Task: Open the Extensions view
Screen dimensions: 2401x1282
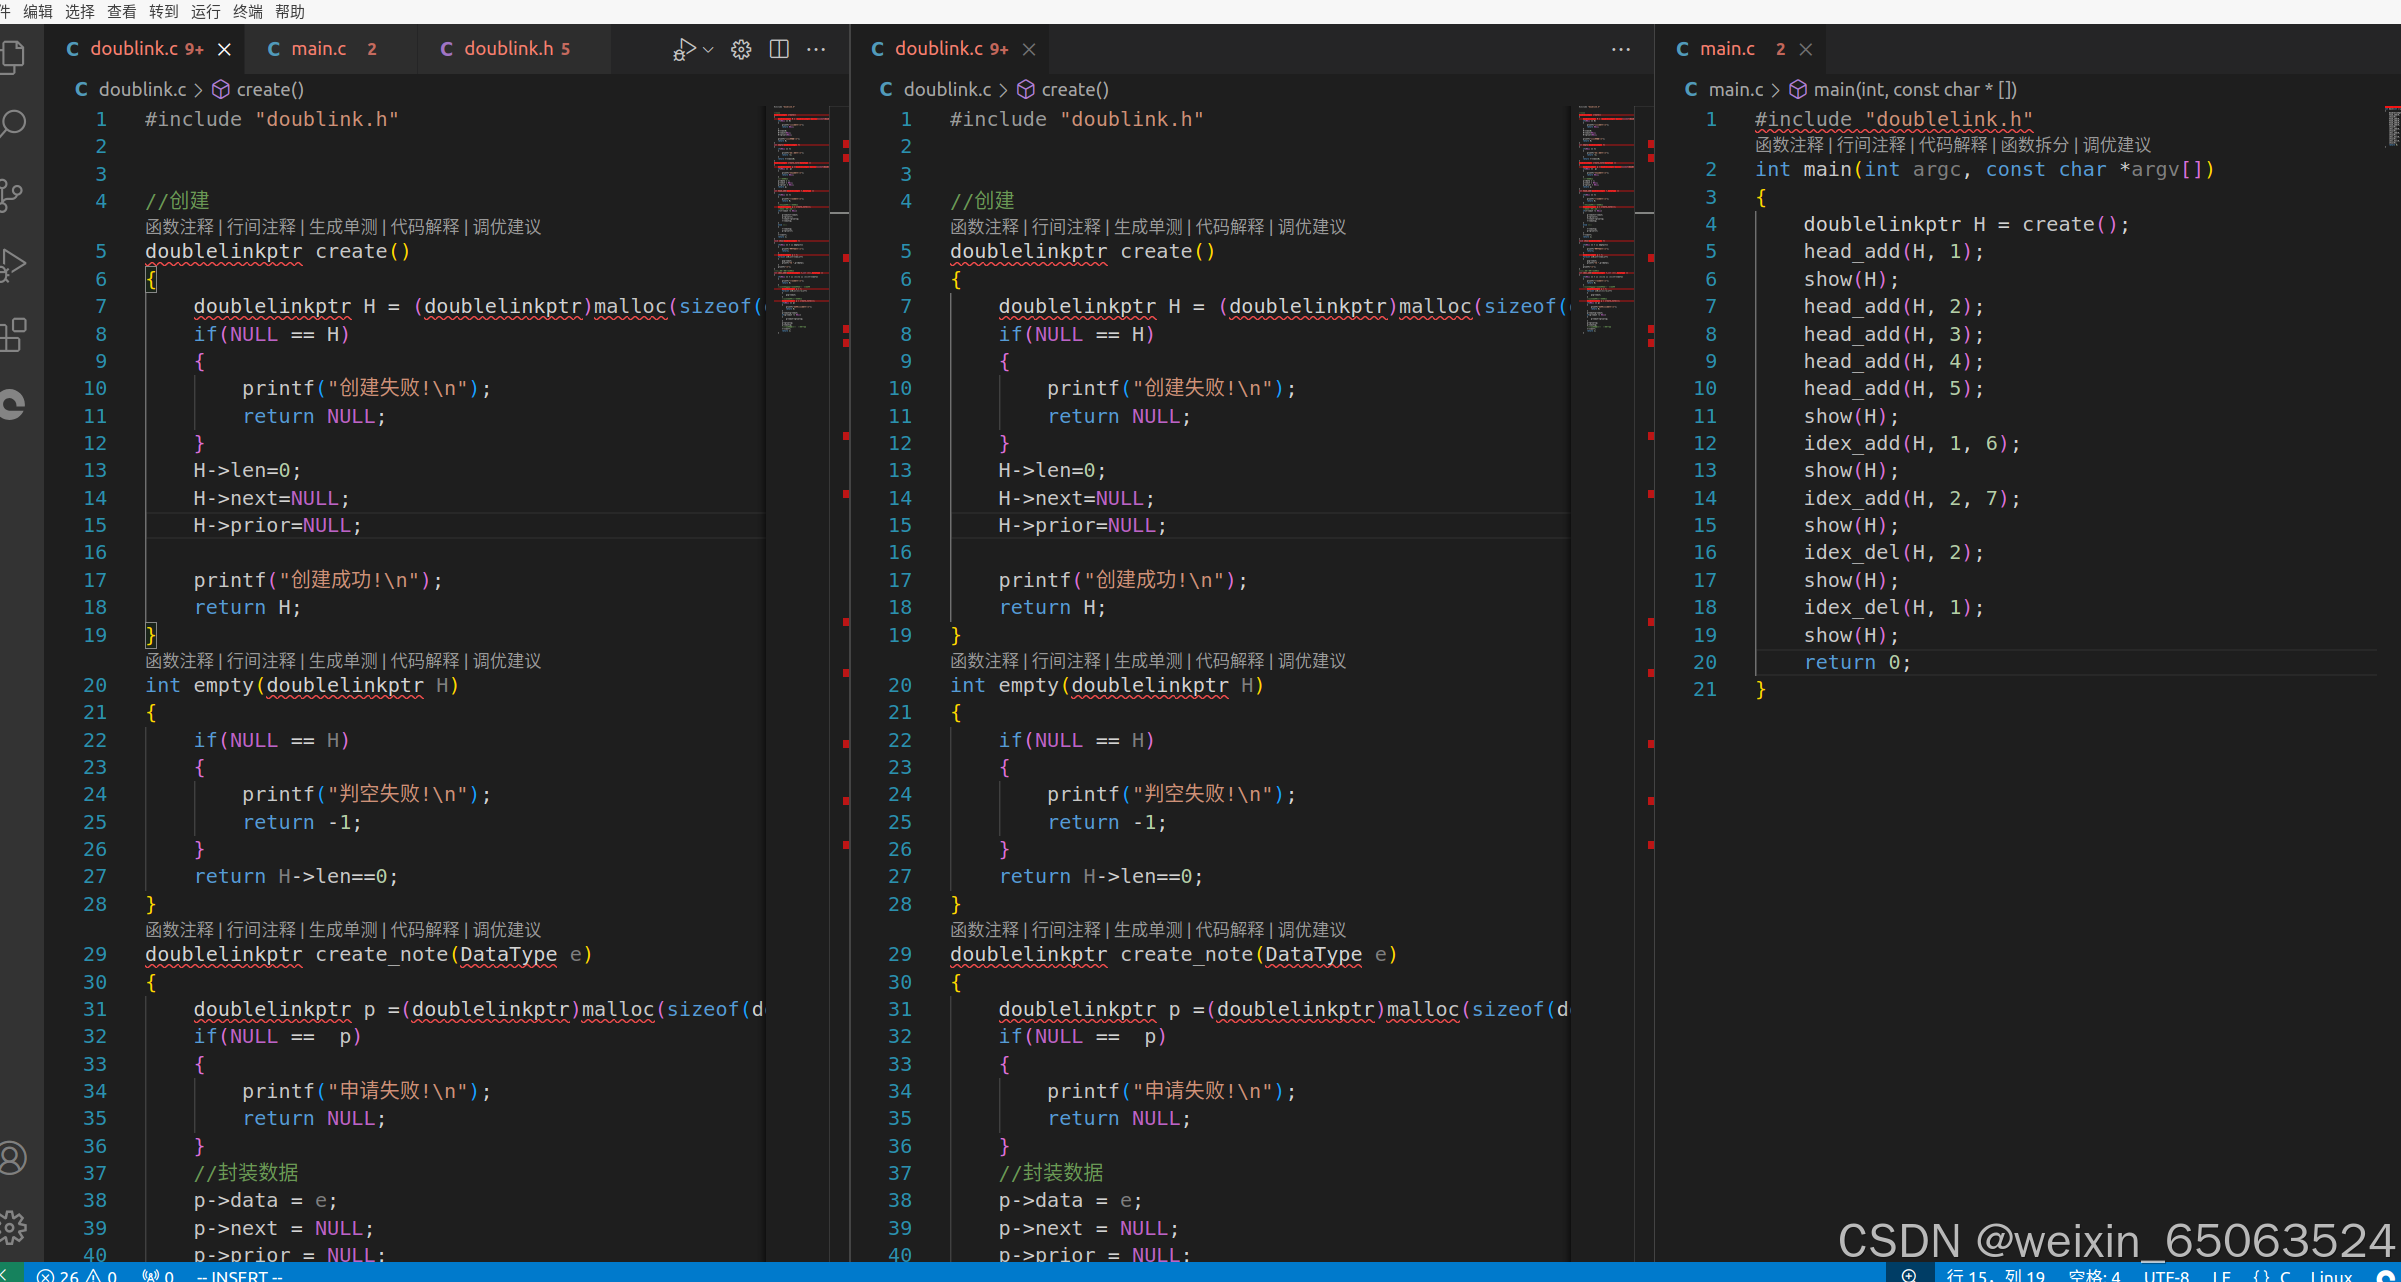Action: tap(14, 335)
